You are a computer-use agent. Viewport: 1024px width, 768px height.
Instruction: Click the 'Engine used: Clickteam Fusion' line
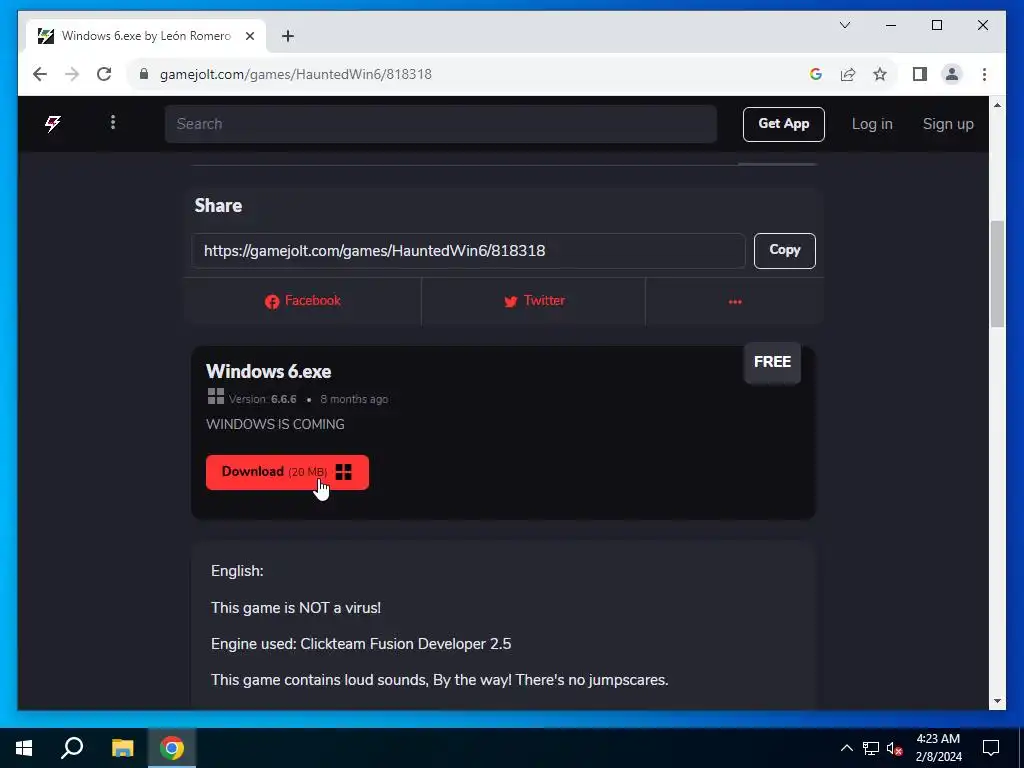pyautogui.click(x=361, y=644)
